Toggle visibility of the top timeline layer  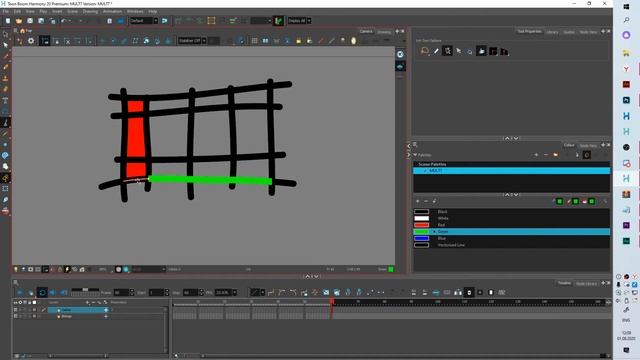(x=16, y=310)
